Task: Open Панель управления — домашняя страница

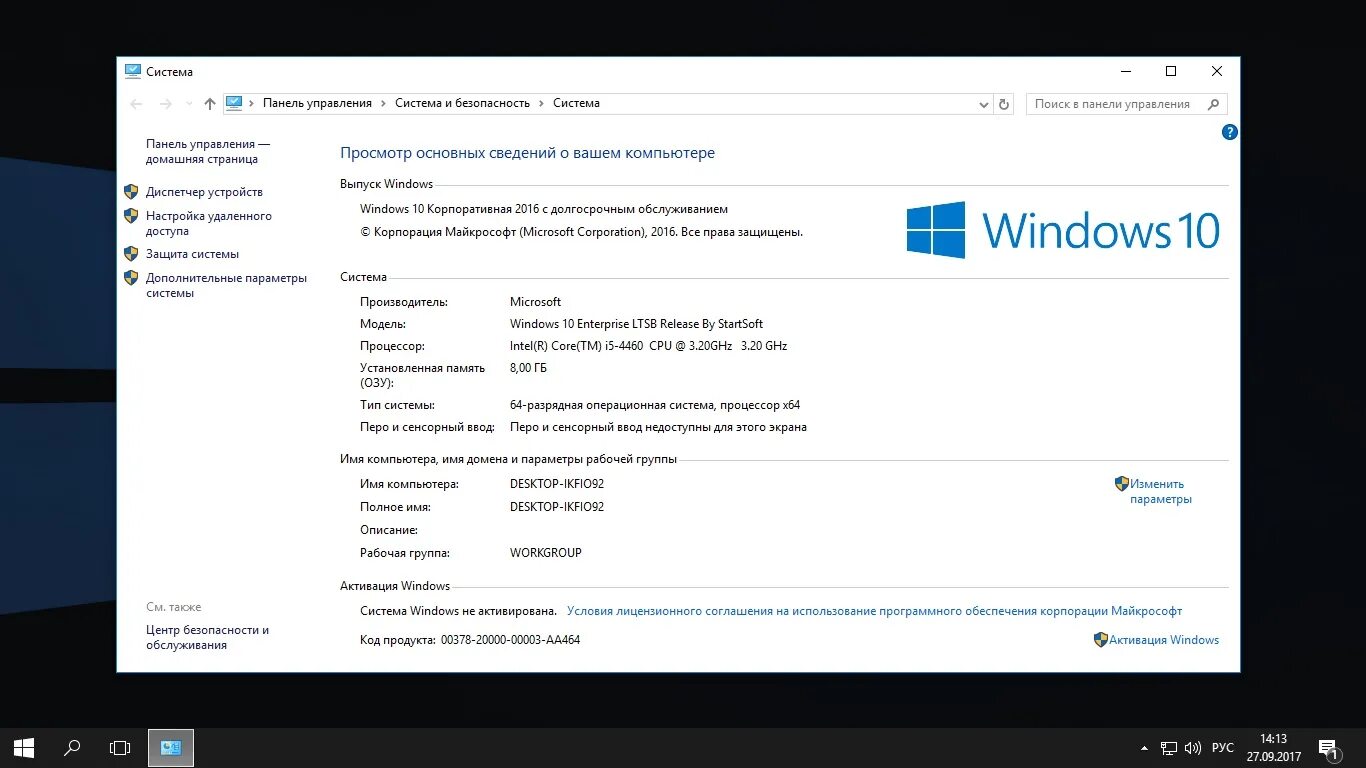Action: point(208,152)
